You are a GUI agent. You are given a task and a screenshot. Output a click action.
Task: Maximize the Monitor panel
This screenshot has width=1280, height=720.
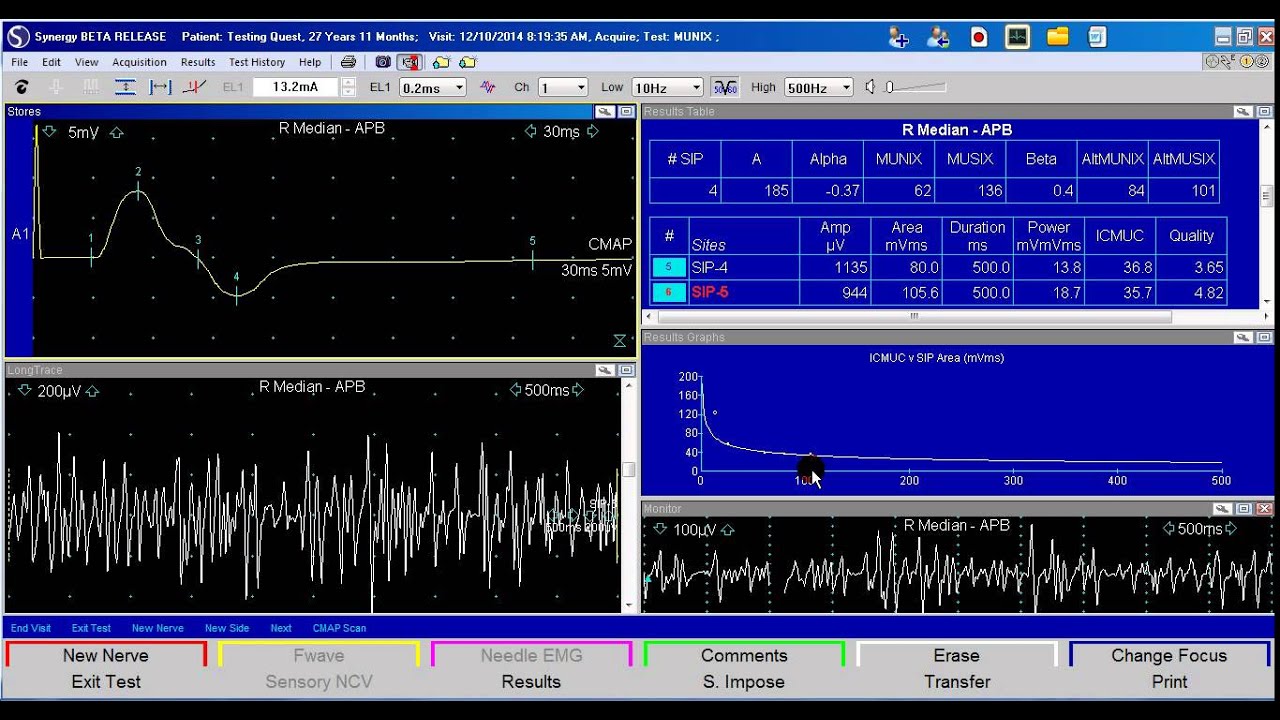[x=1244, y=509]
